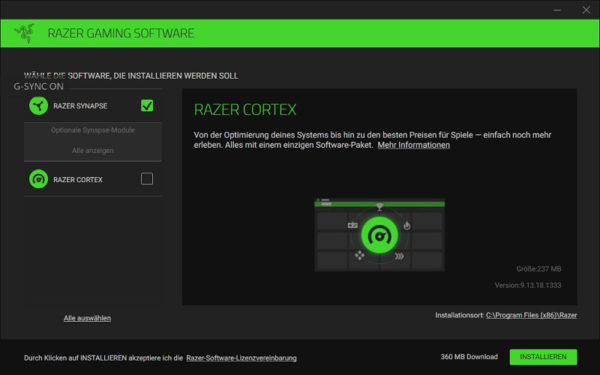Click the gamepad icon in Cortex preview
This screenshot has height=375, width=600.
click(x=352, y=225)
